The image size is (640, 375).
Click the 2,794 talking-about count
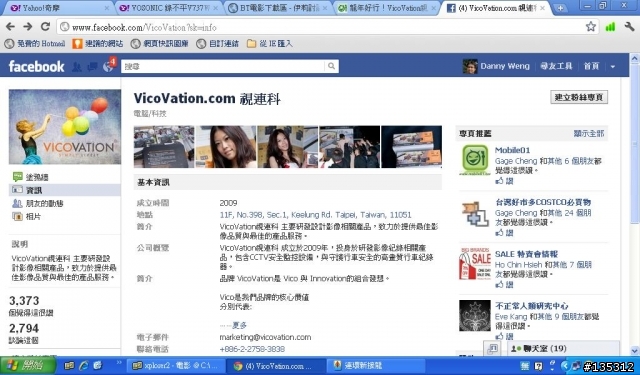tap(24, 328)
